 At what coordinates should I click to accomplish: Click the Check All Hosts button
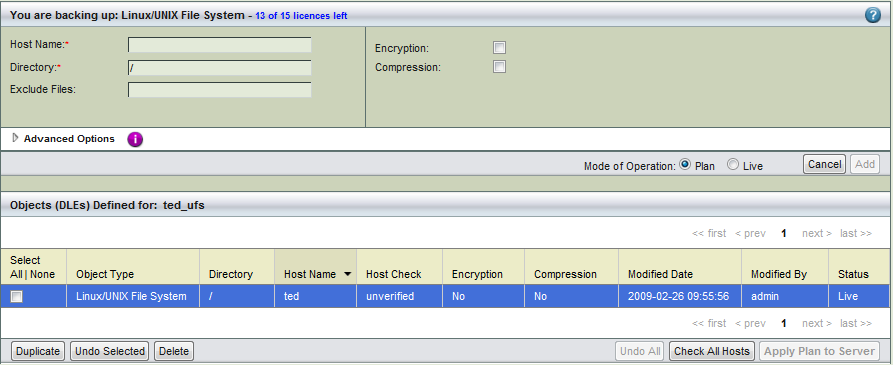coord(712,351)
